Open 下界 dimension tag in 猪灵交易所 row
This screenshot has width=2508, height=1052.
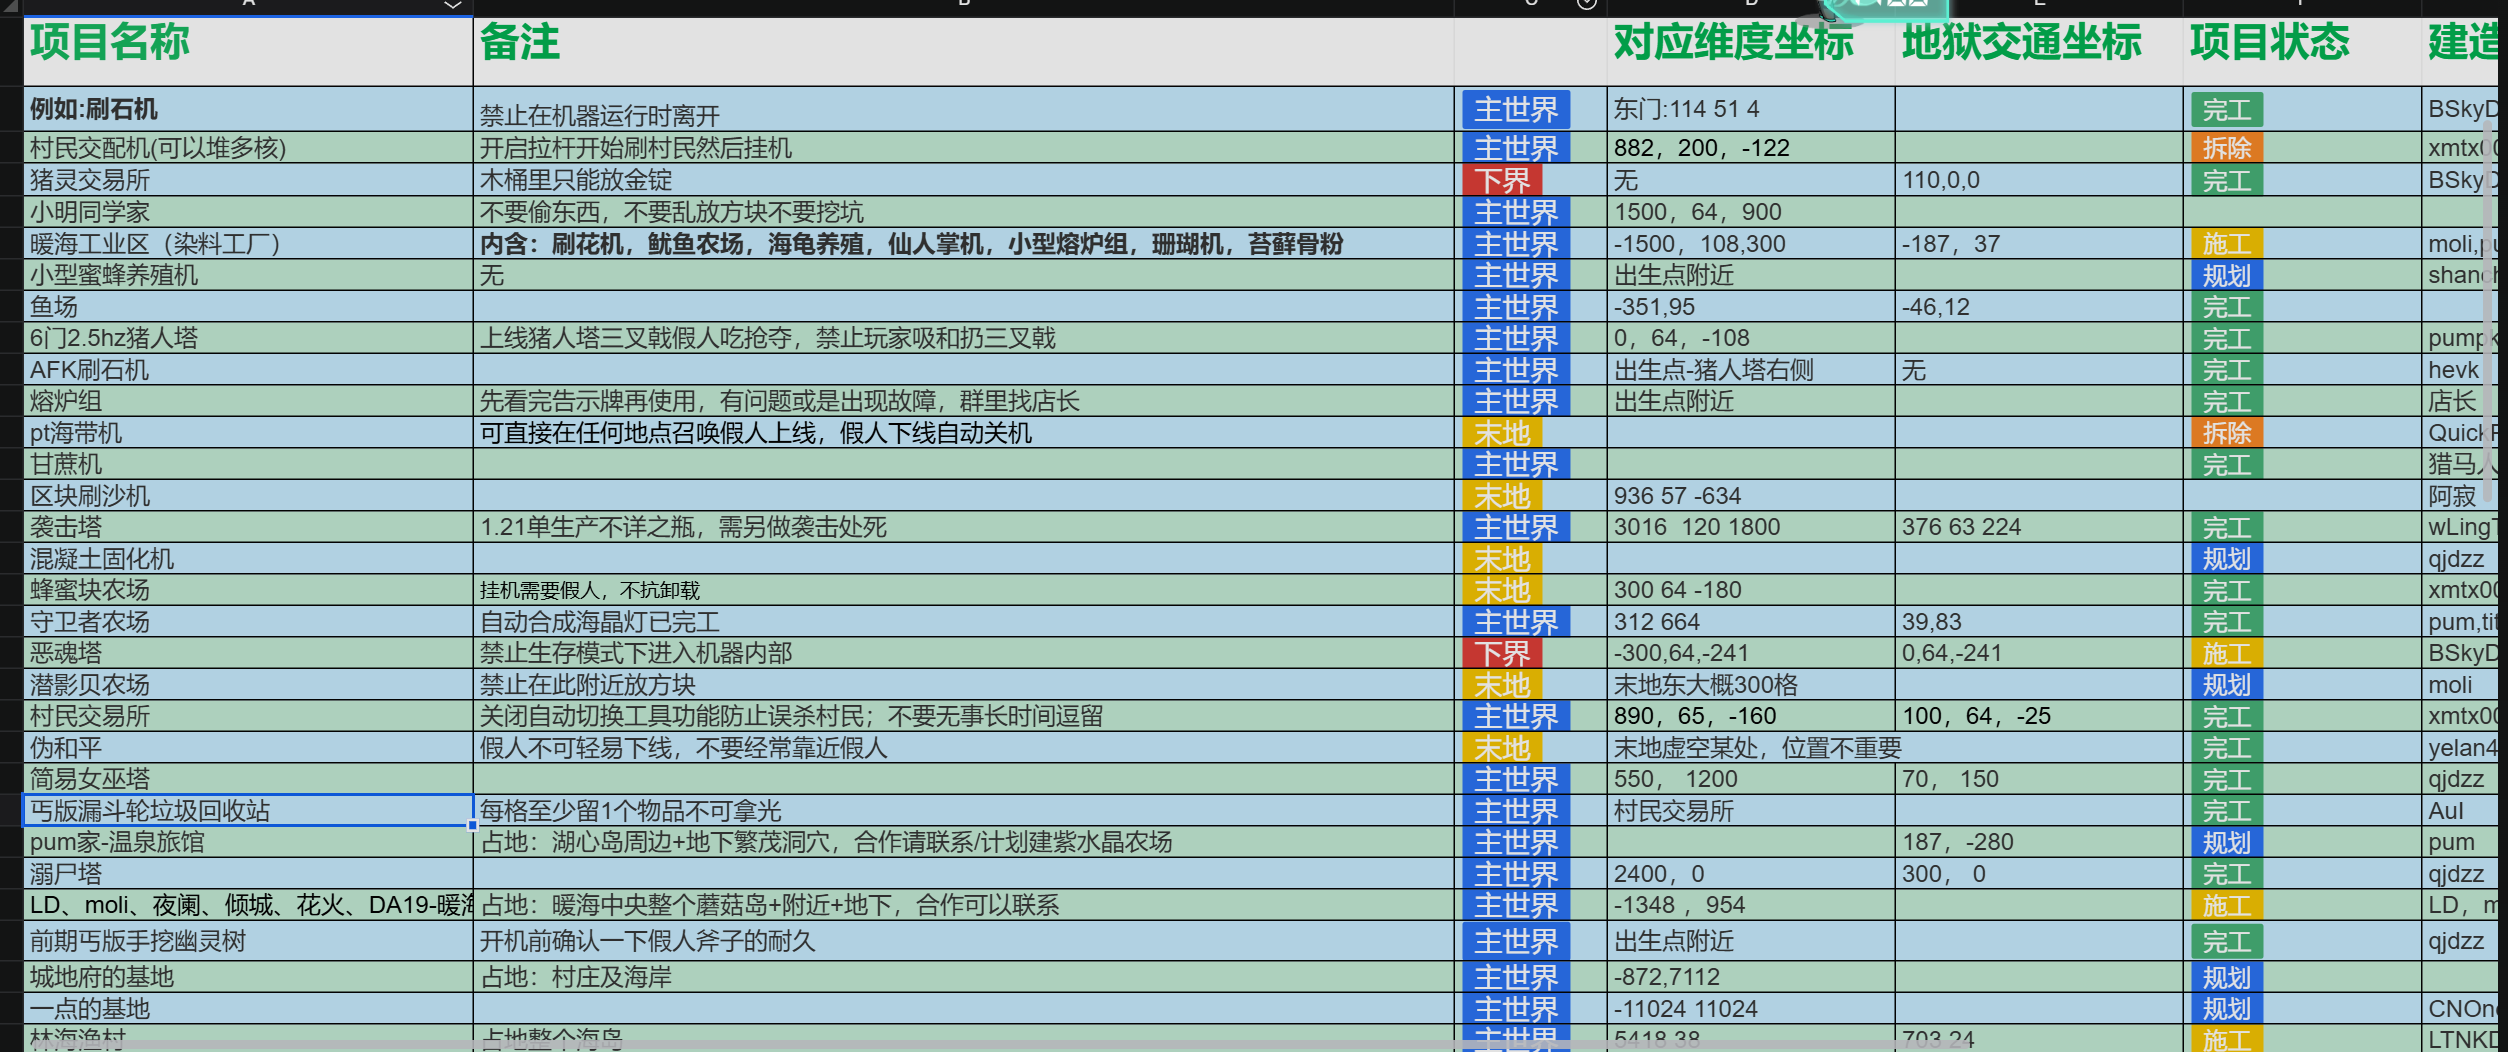(x=1502, y=181)
